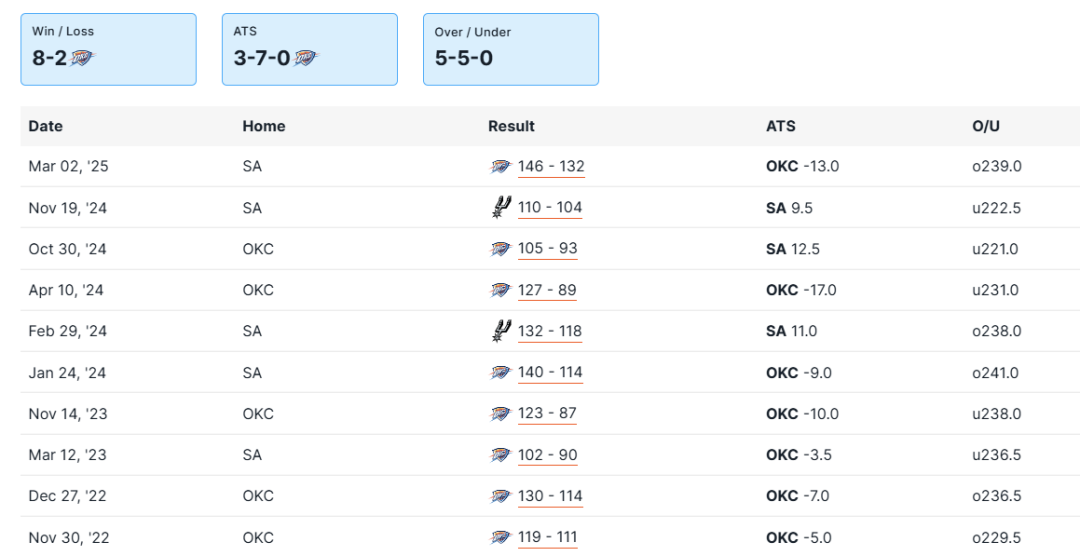The image size is (1080, 556).
Task: Click the O/U column header
Action: (x=986, y=127)
